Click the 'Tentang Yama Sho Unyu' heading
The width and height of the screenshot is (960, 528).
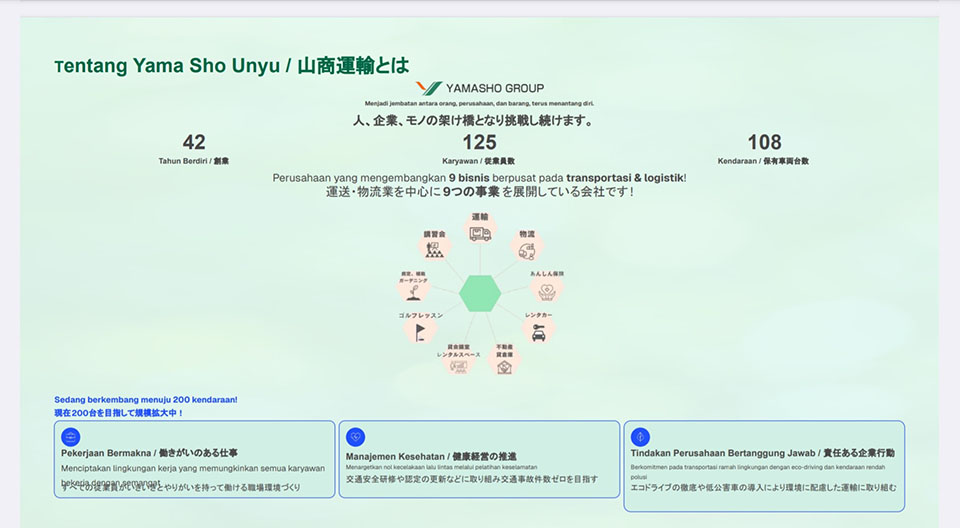click(232, 66)
